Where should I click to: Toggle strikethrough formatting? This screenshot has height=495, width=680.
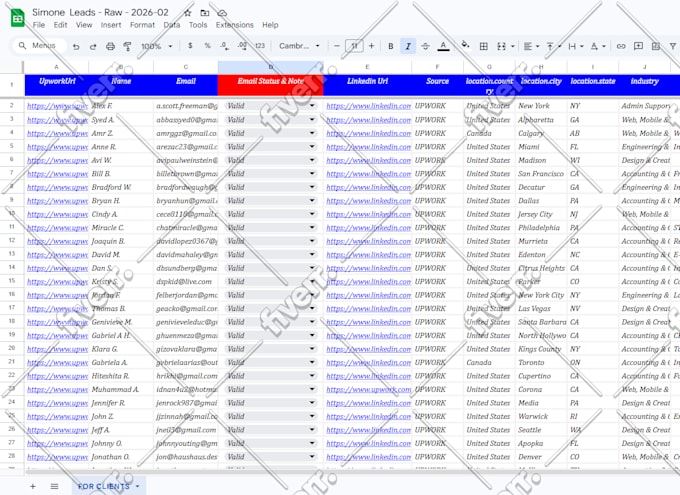click(425, 46)
